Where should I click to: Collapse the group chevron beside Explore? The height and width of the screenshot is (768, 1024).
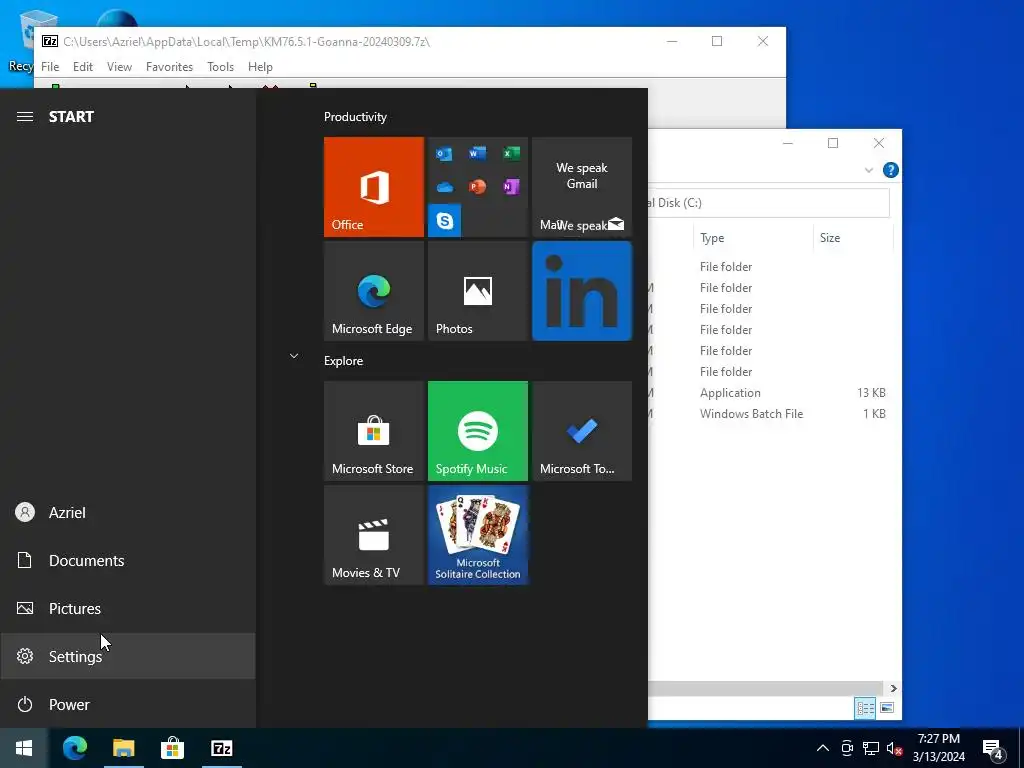(294, 356)
